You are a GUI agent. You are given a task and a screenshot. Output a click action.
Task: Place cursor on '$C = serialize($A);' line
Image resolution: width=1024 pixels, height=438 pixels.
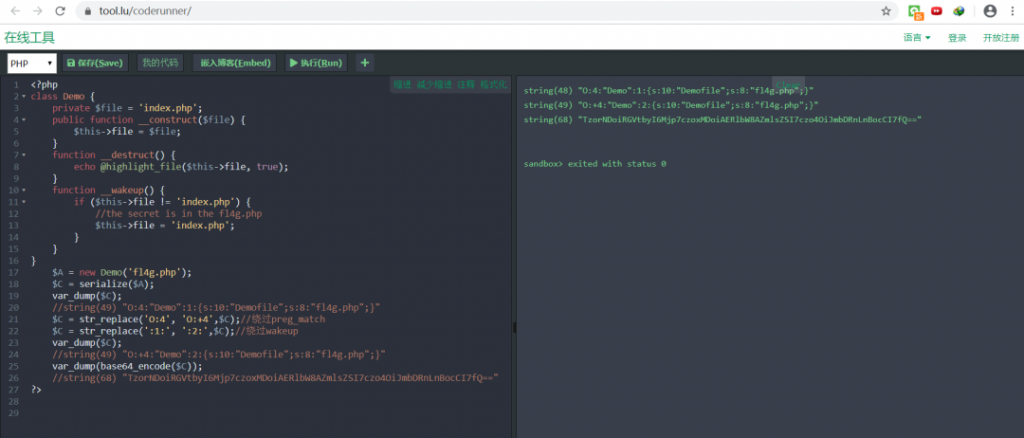(x=104, y=283)
